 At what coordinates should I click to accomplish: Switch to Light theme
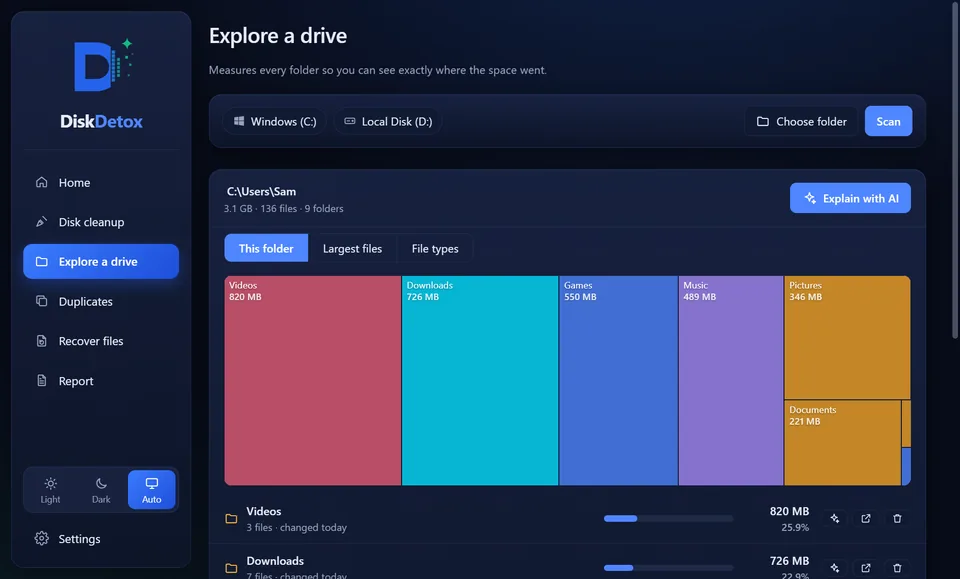[50, 490]
